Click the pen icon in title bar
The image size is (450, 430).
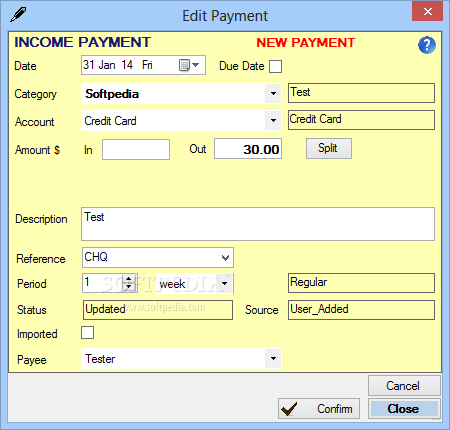pos(18,15)
